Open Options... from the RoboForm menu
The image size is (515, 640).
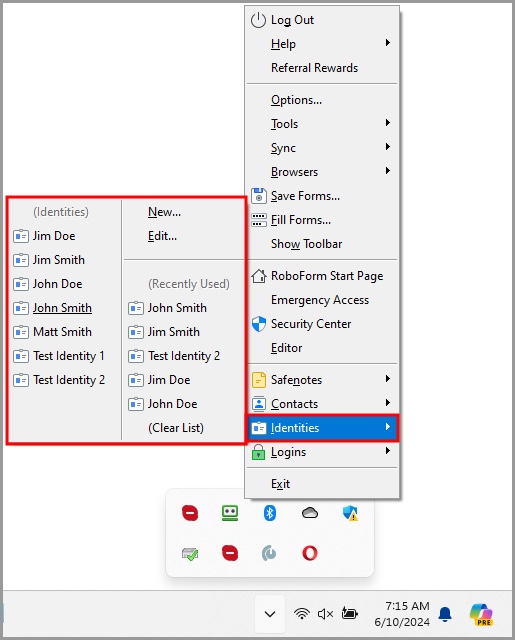point(322,100)
